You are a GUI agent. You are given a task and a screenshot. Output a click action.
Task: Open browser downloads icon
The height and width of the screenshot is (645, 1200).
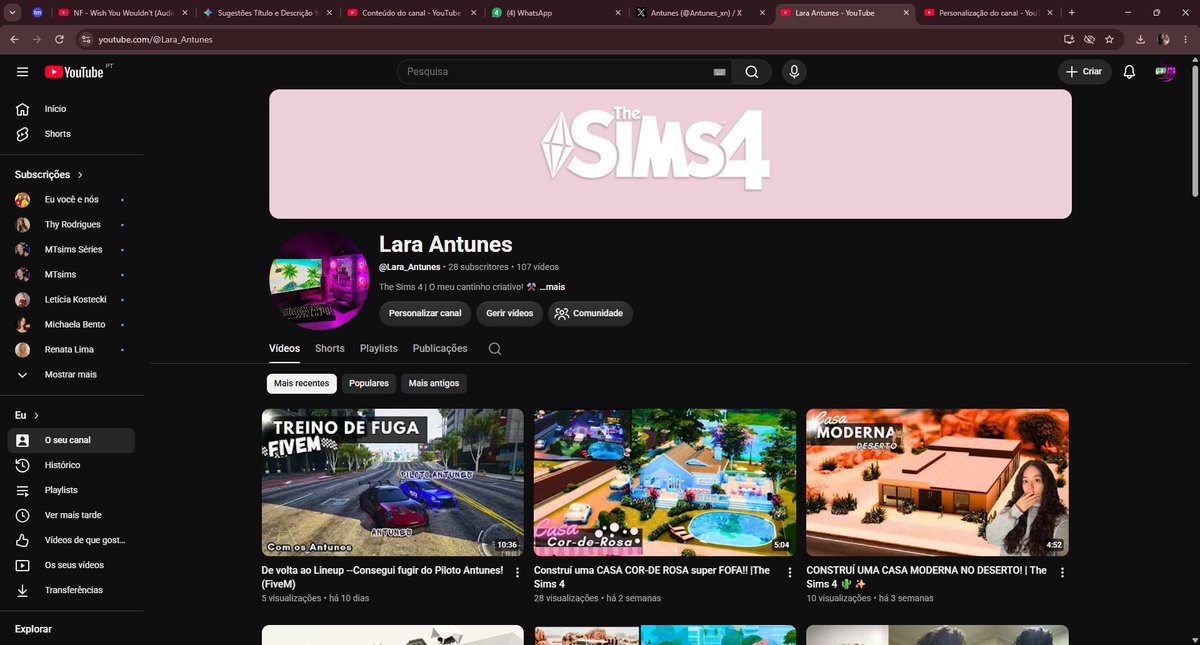[1141, 39]
